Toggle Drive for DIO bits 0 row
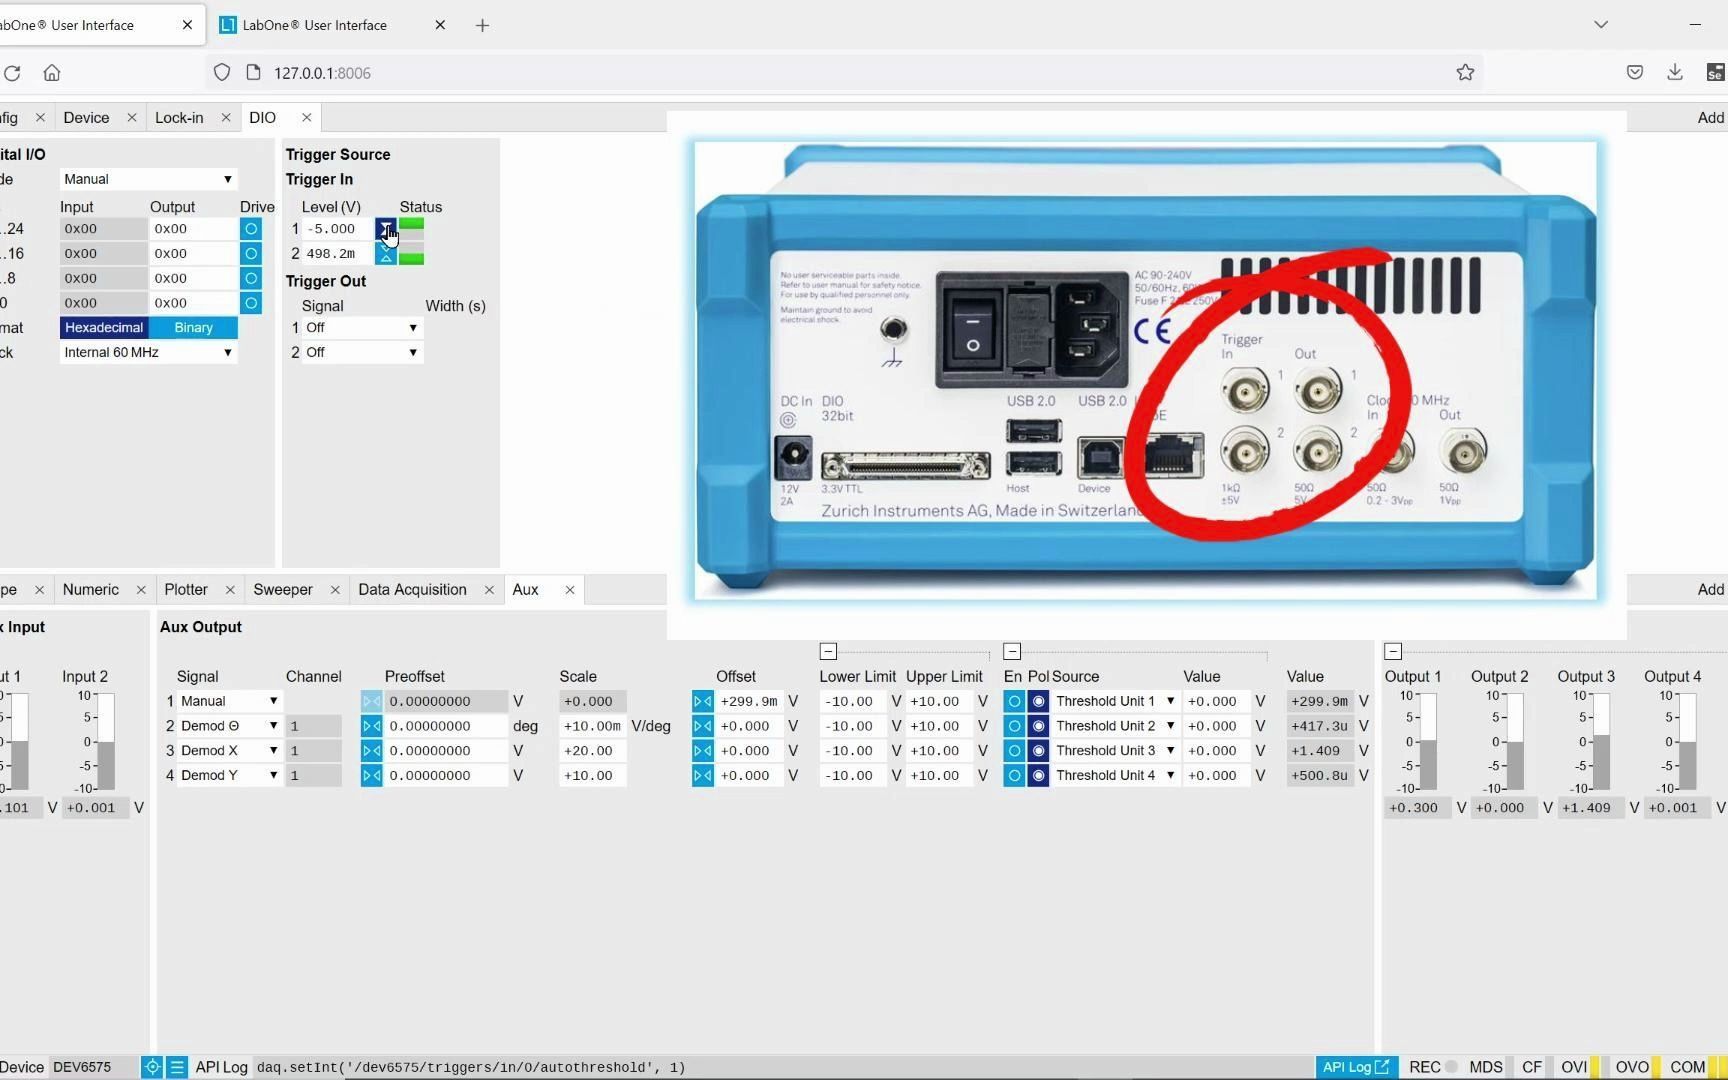The image size is (1728, 1080). 251,303
